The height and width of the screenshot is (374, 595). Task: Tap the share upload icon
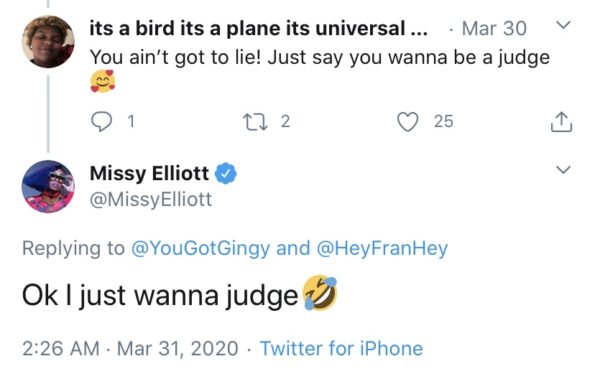tap(561, 122)
